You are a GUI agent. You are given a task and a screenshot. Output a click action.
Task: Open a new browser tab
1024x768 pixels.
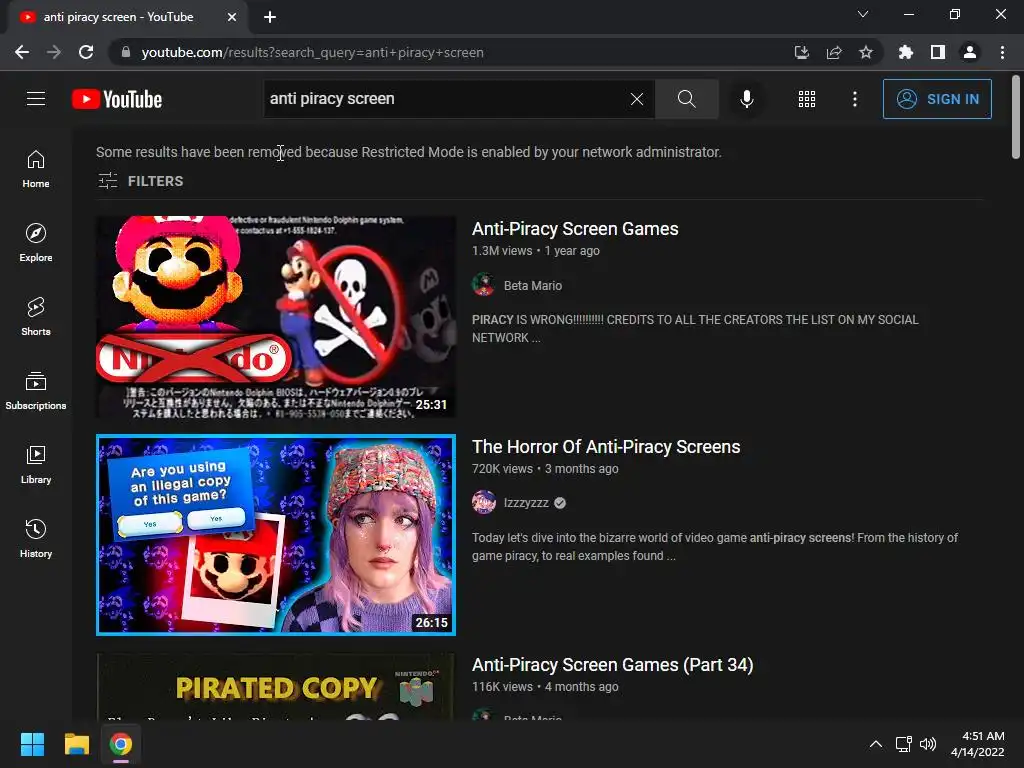270,17
